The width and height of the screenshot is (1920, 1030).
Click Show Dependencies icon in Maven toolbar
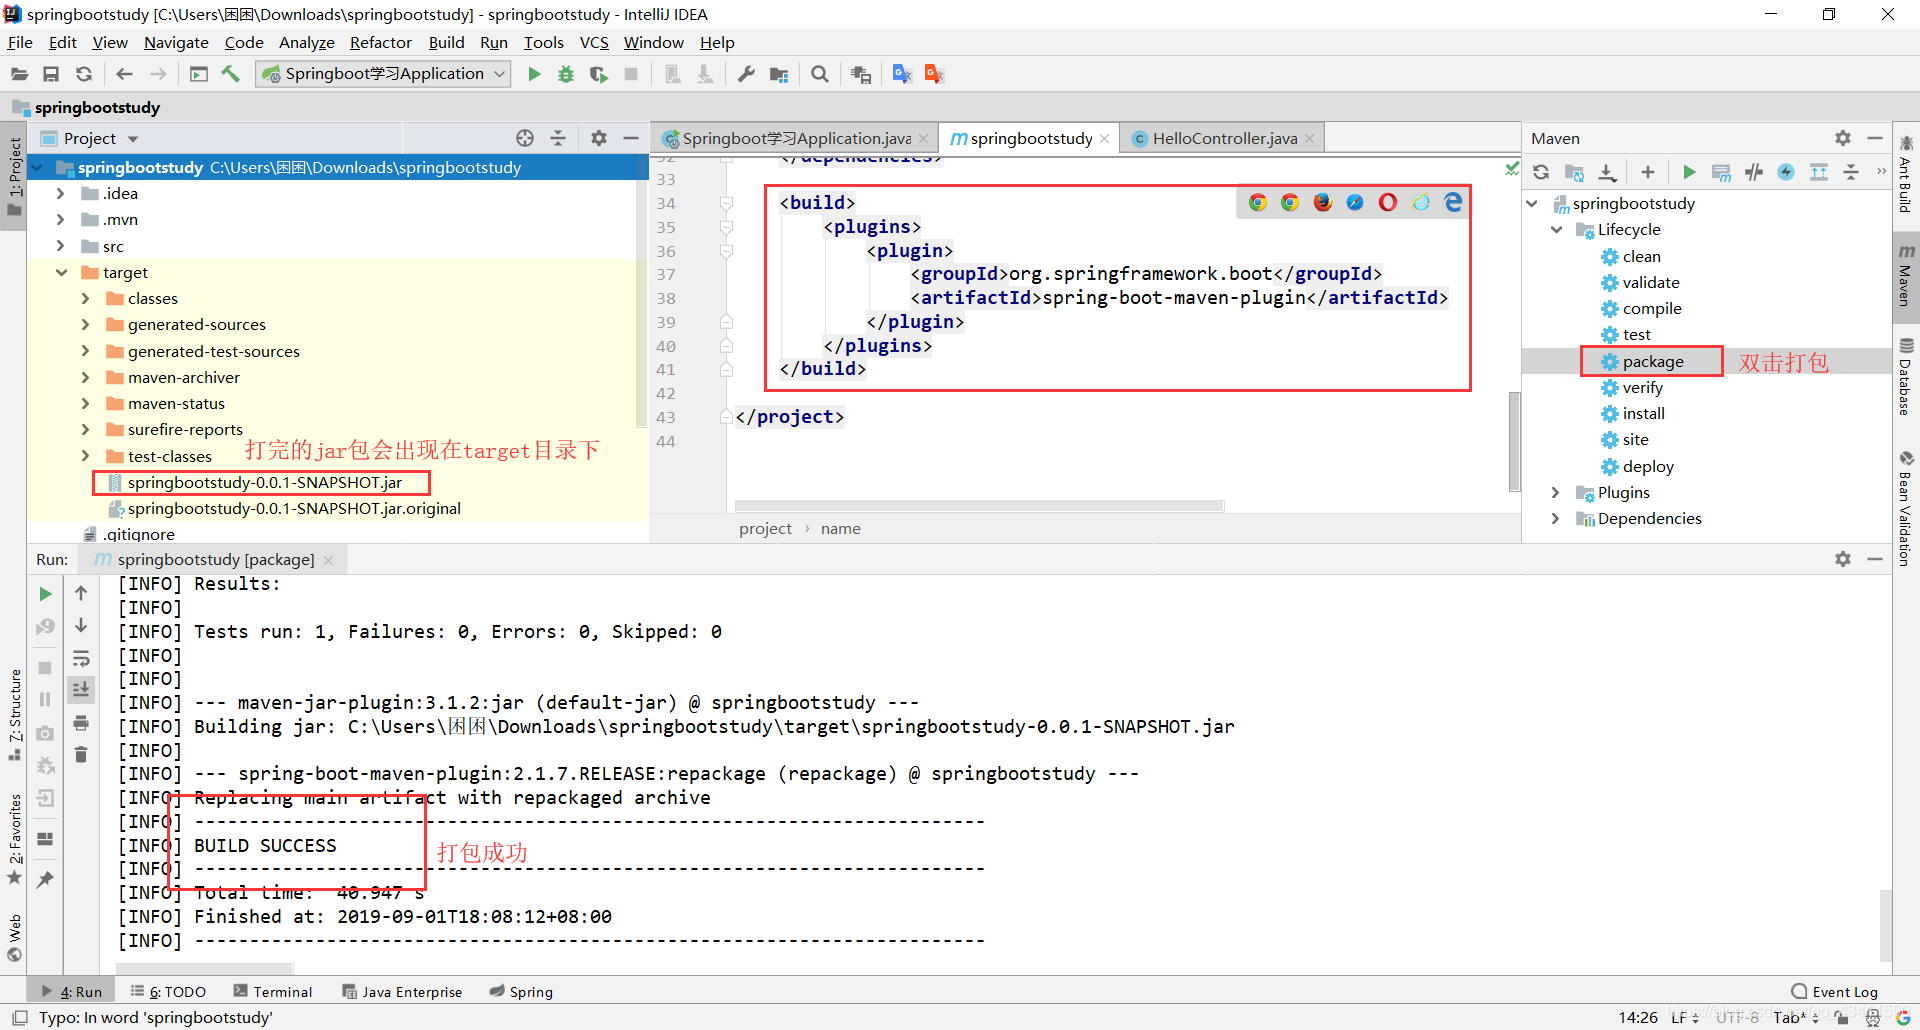(1819, 172)
